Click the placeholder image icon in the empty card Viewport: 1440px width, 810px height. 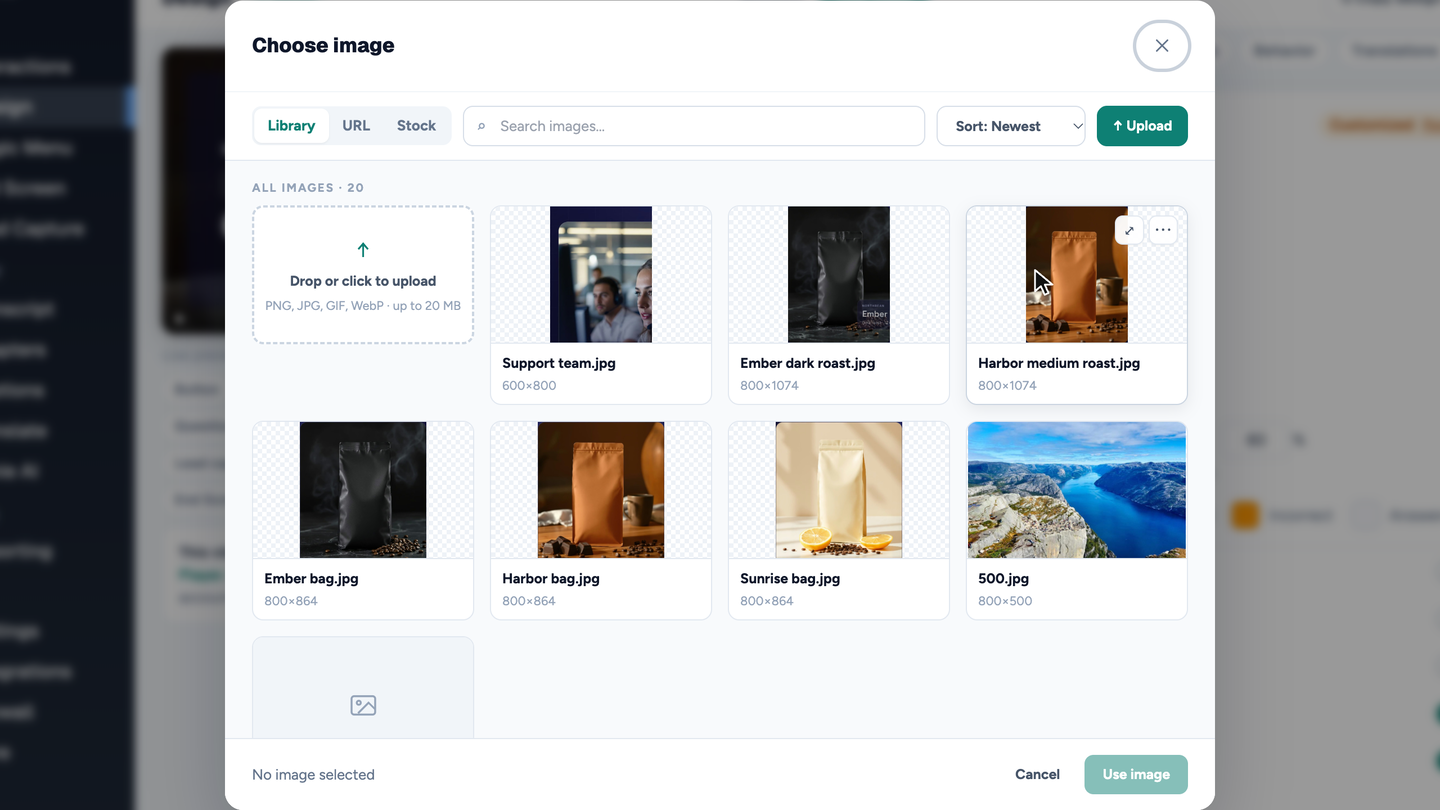point(363,706)
